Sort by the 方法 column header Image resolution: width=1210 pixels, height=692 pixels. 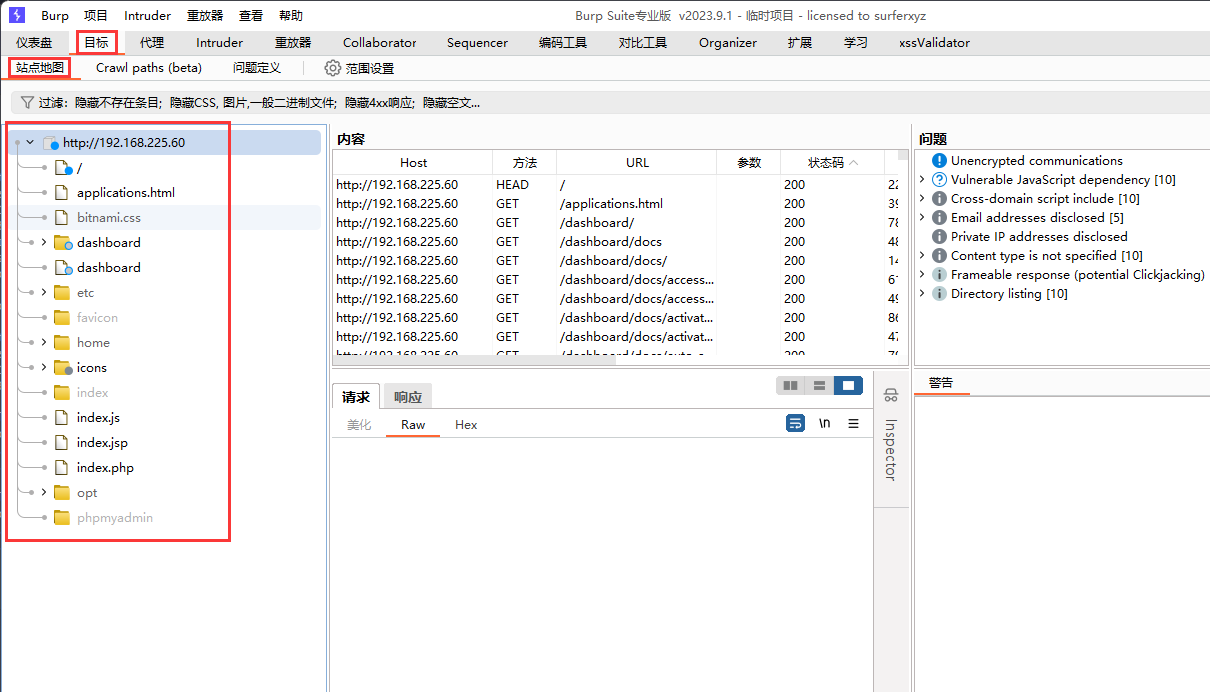[525, 162]
